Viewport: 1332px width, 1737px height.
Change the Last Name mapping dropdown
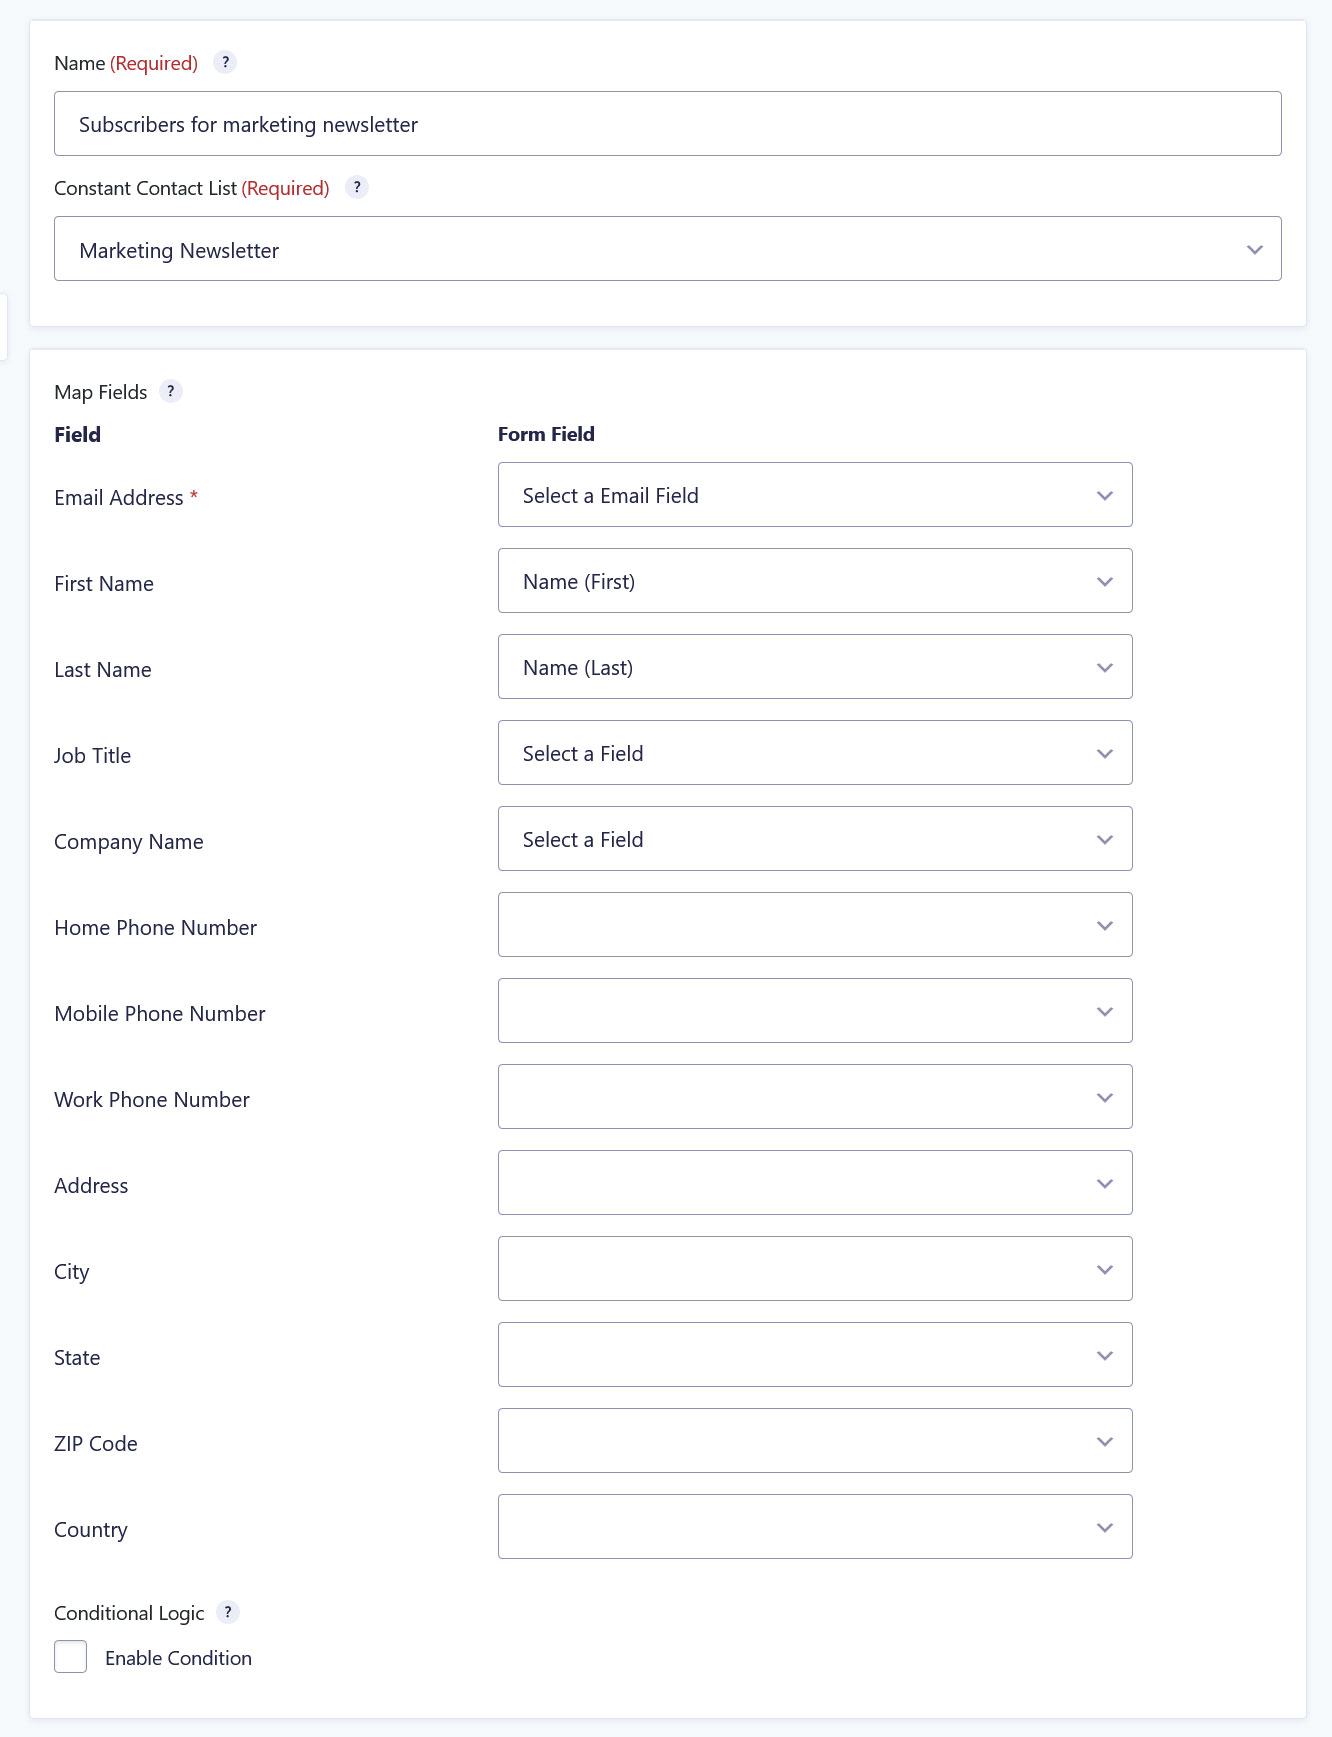(x=815, y=667)
